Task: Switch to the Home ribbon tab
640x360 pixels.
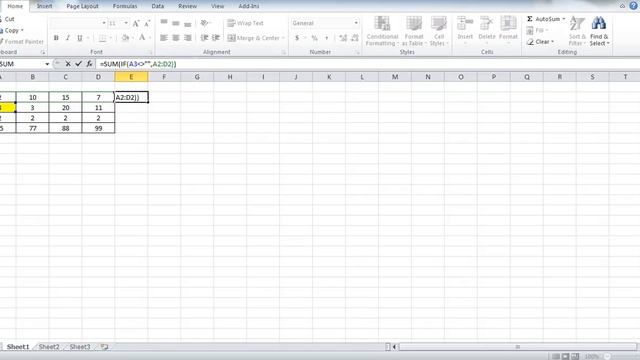Action: [15, 6]
